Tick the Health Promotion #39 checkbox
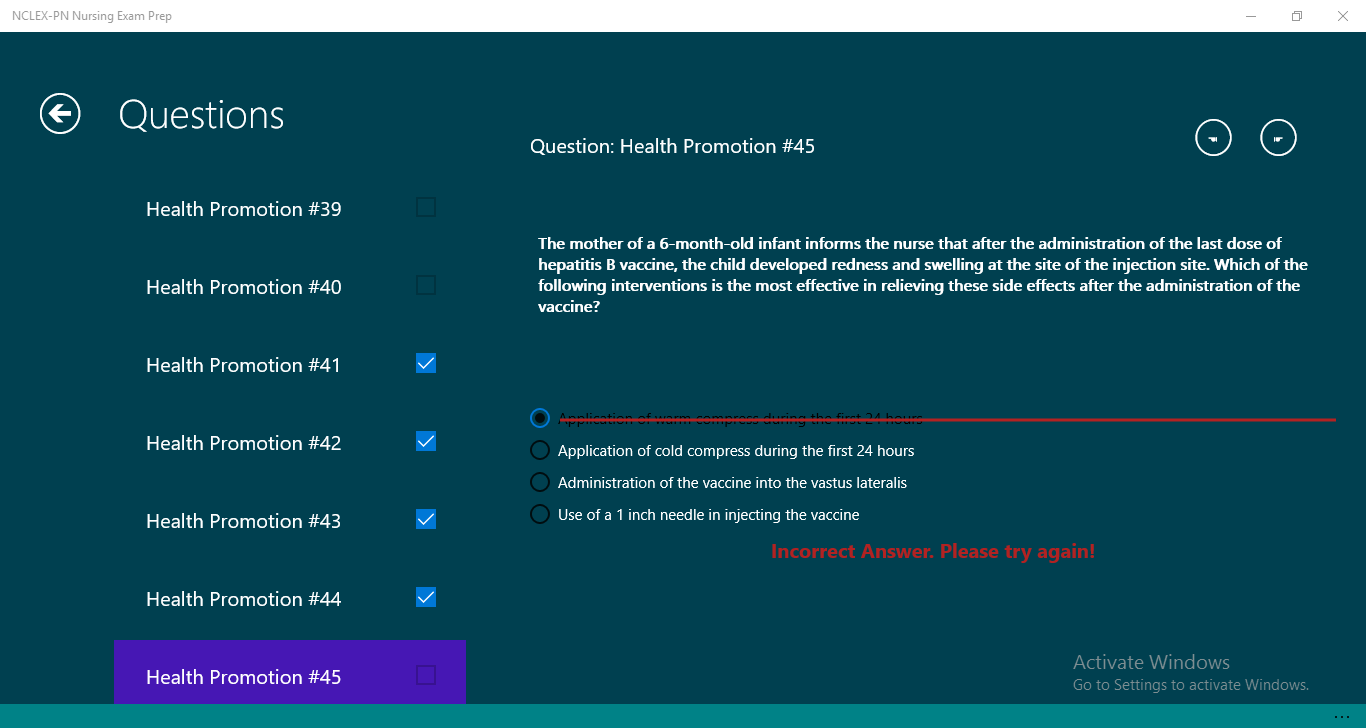The height and width of the screenshot is (728, 1366). coord(426,207)
